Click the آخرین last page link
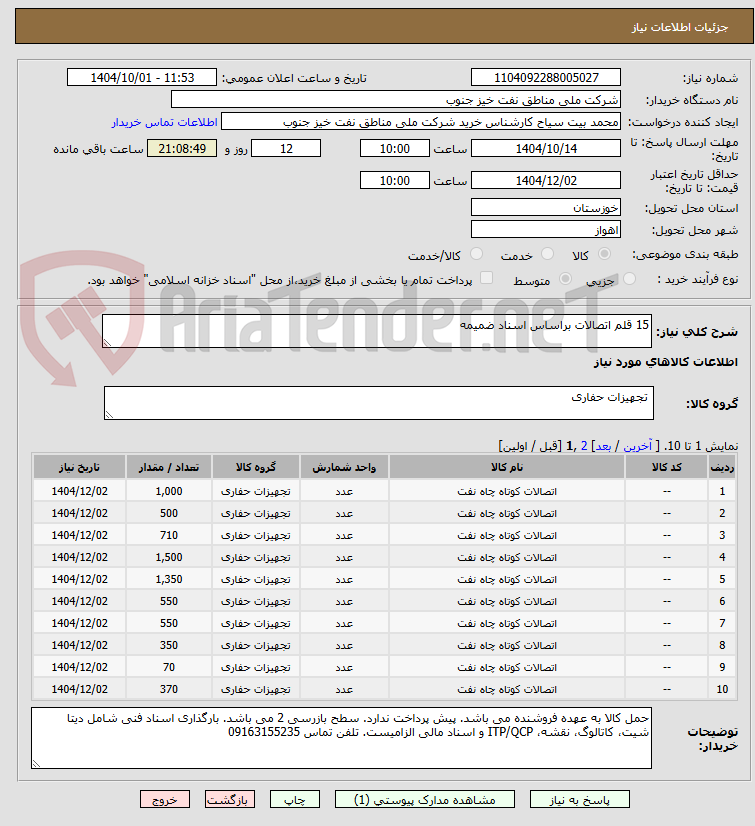This screenshot has height=826, width=755. [638, 446]
